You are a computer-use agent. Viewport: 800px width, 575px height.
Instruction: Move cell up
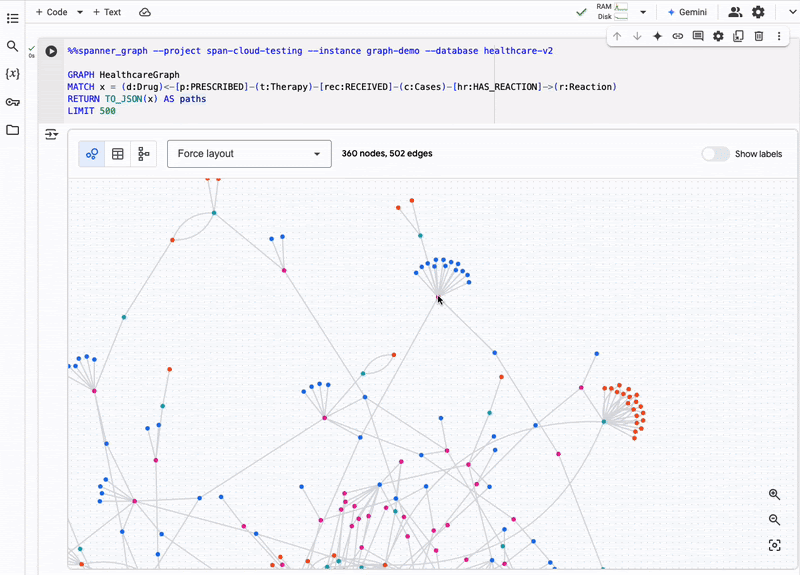[617, 36]
